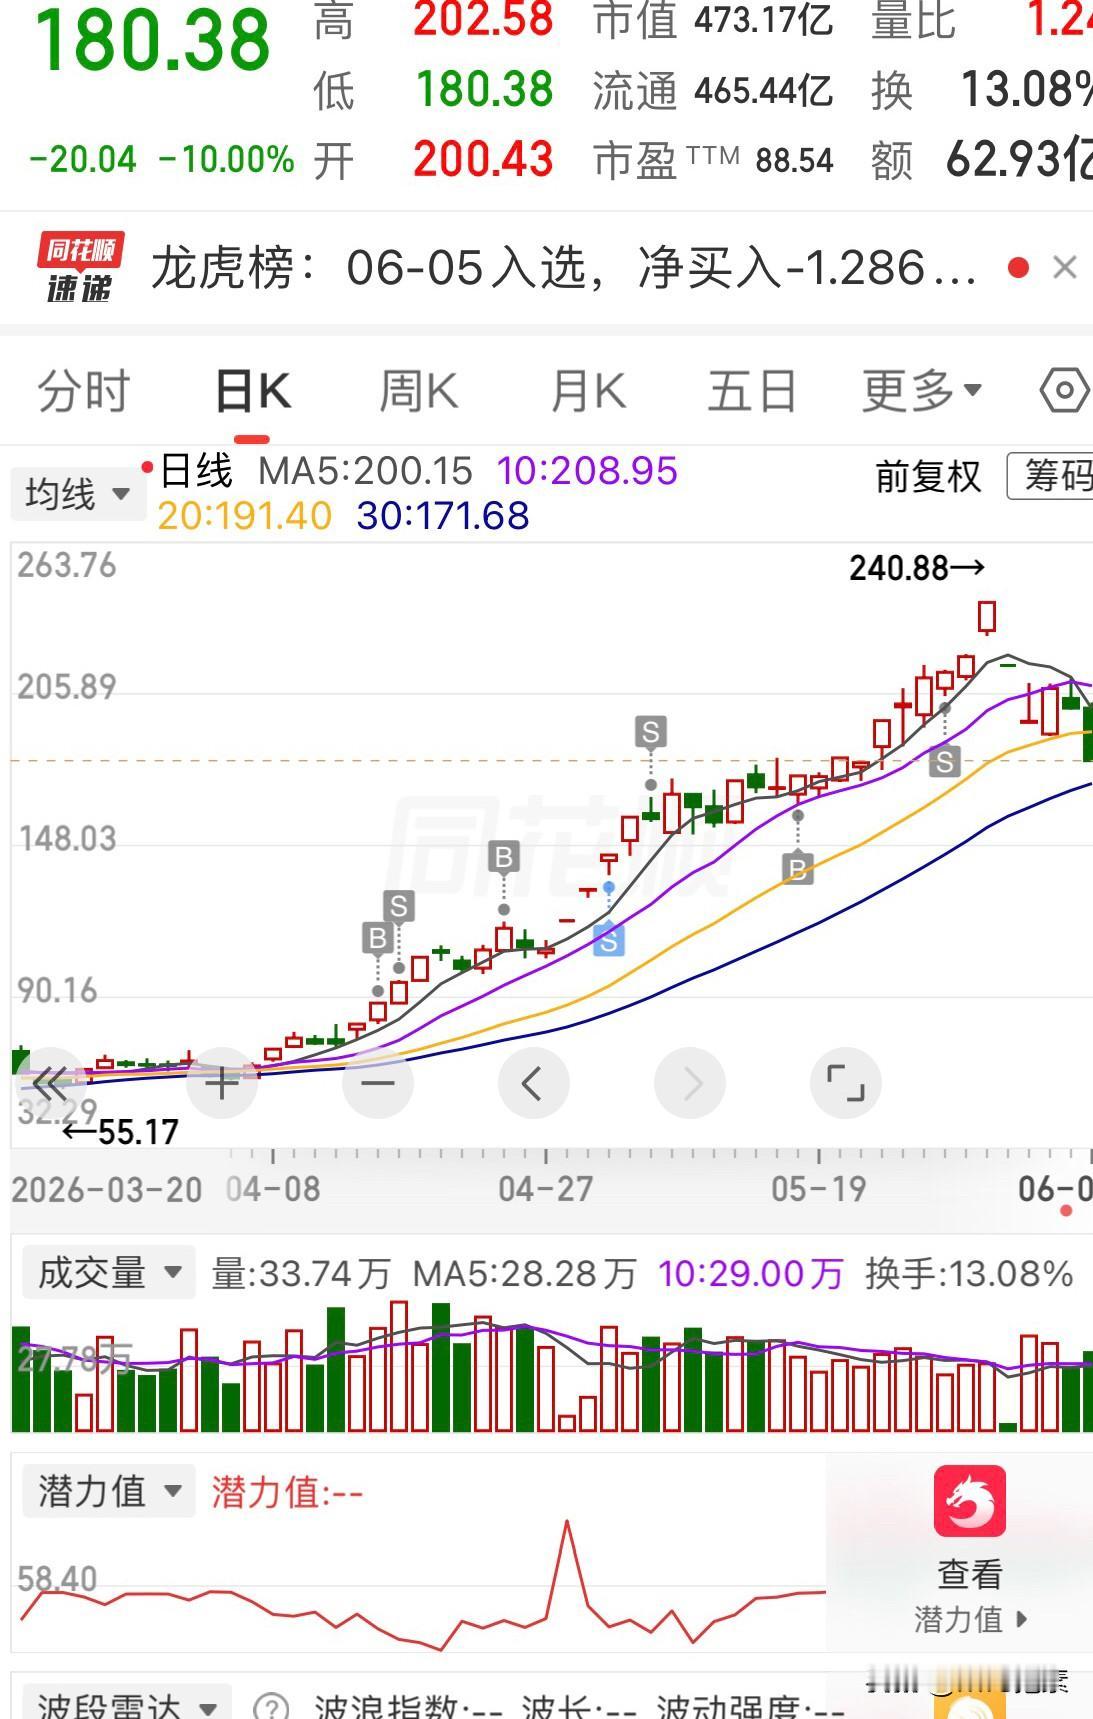Tap the 流通 465.44亿 value

point(713,91)
